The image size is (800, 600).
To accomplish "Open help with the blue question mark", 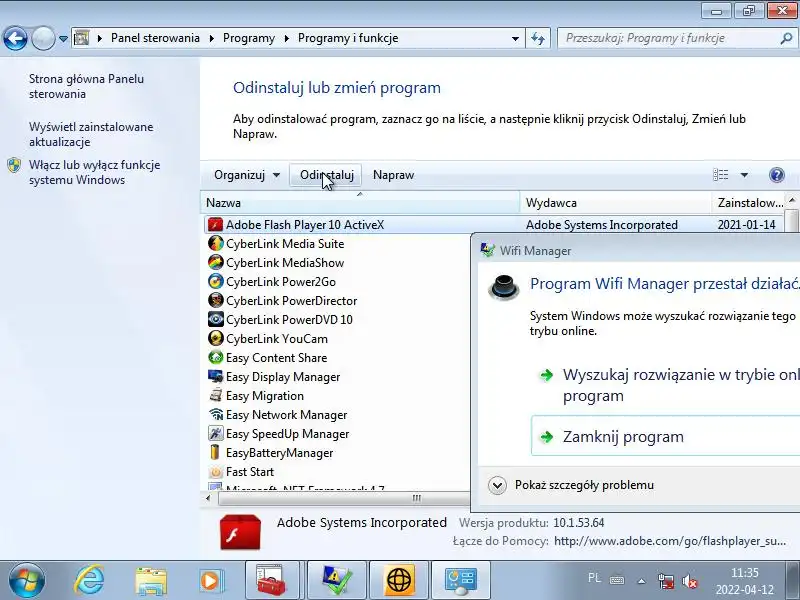I will tap(776, 175).
